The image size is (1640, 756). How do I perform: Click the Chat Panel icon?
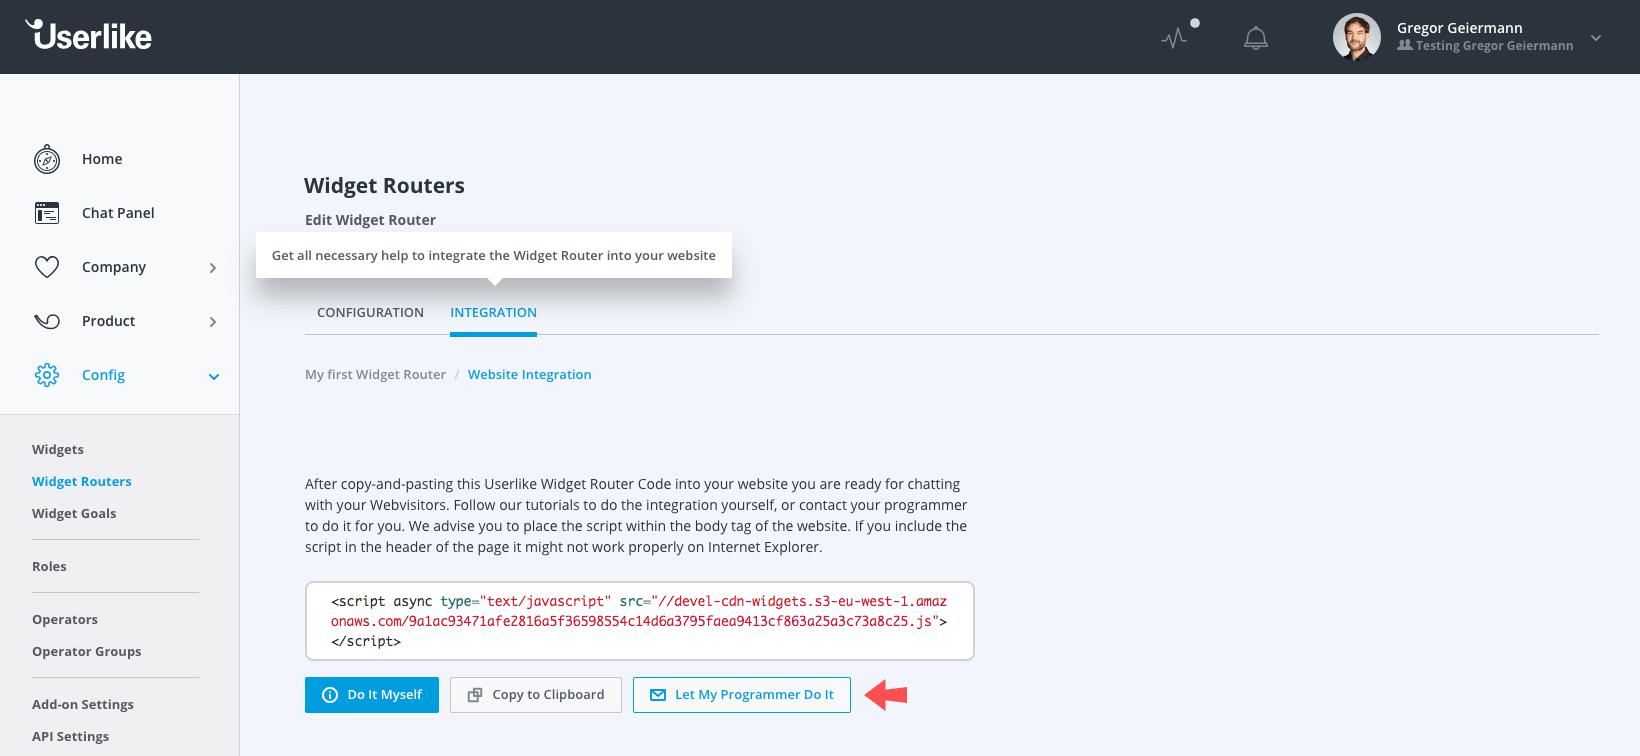coord(47,213)
